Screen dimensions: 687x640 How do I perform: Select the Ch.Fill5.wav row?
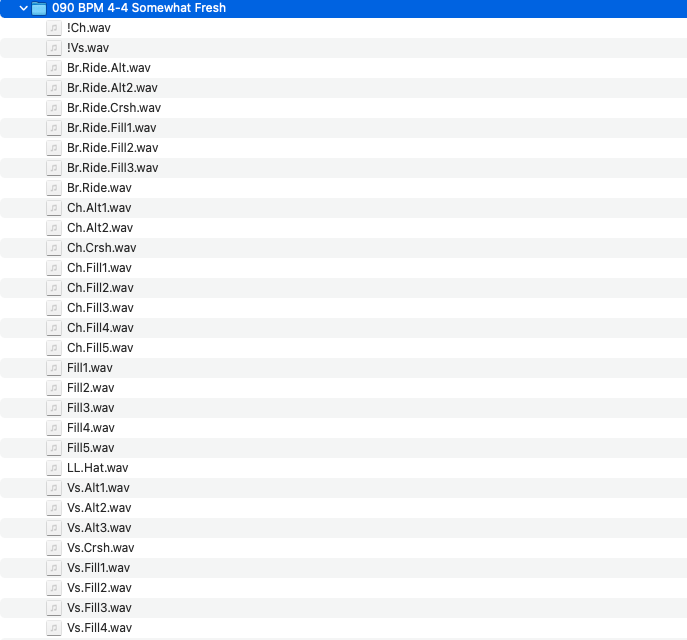click(100, 348)
